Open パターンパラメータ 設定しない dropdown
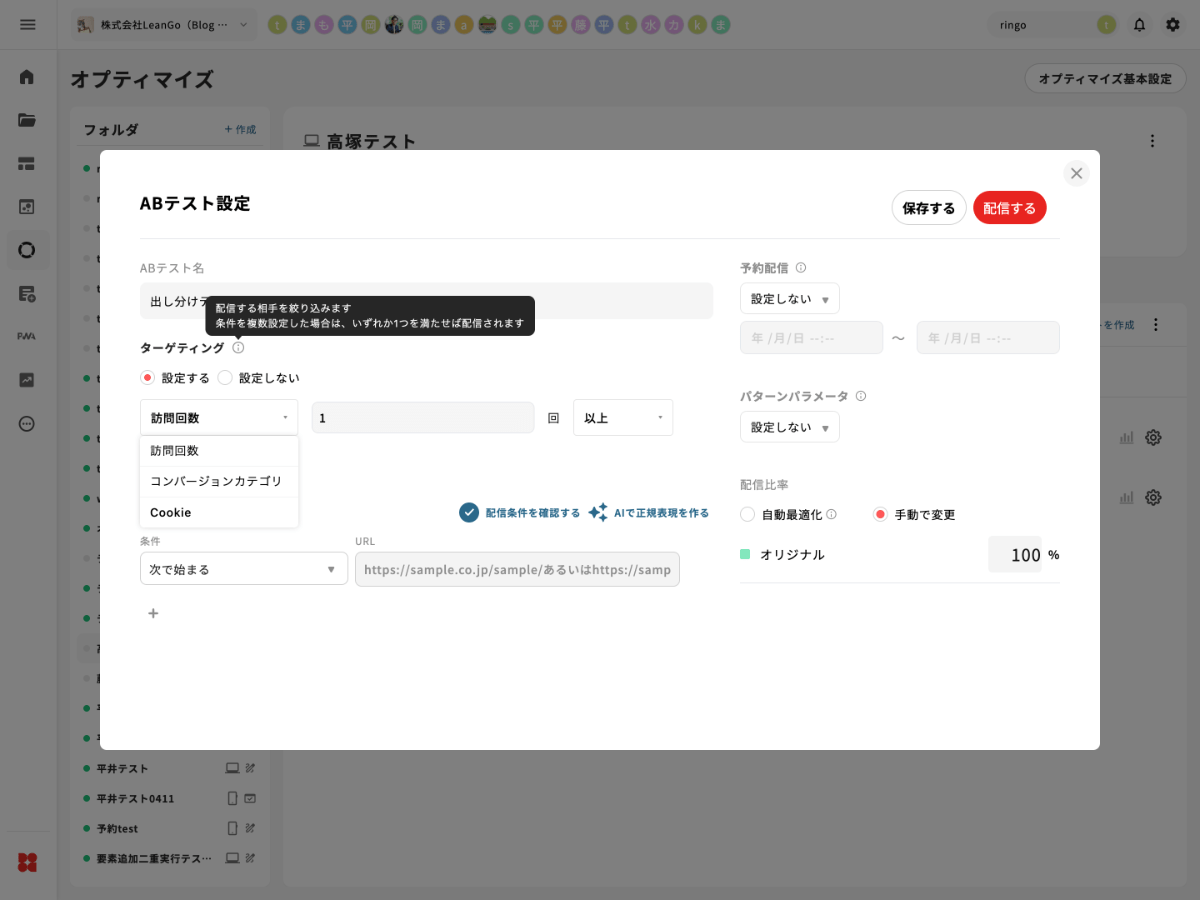The height and width of the screenshot is (900, 1200). [x=790, y=427]
